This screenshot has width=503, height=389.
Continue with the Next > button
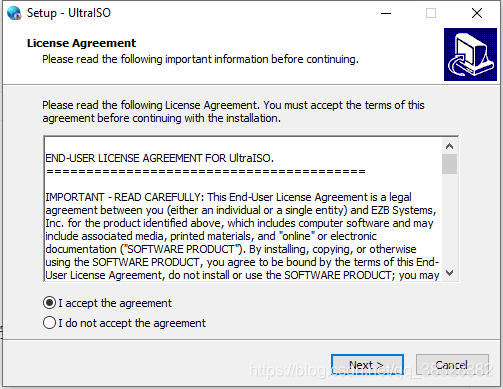point(367,365)
